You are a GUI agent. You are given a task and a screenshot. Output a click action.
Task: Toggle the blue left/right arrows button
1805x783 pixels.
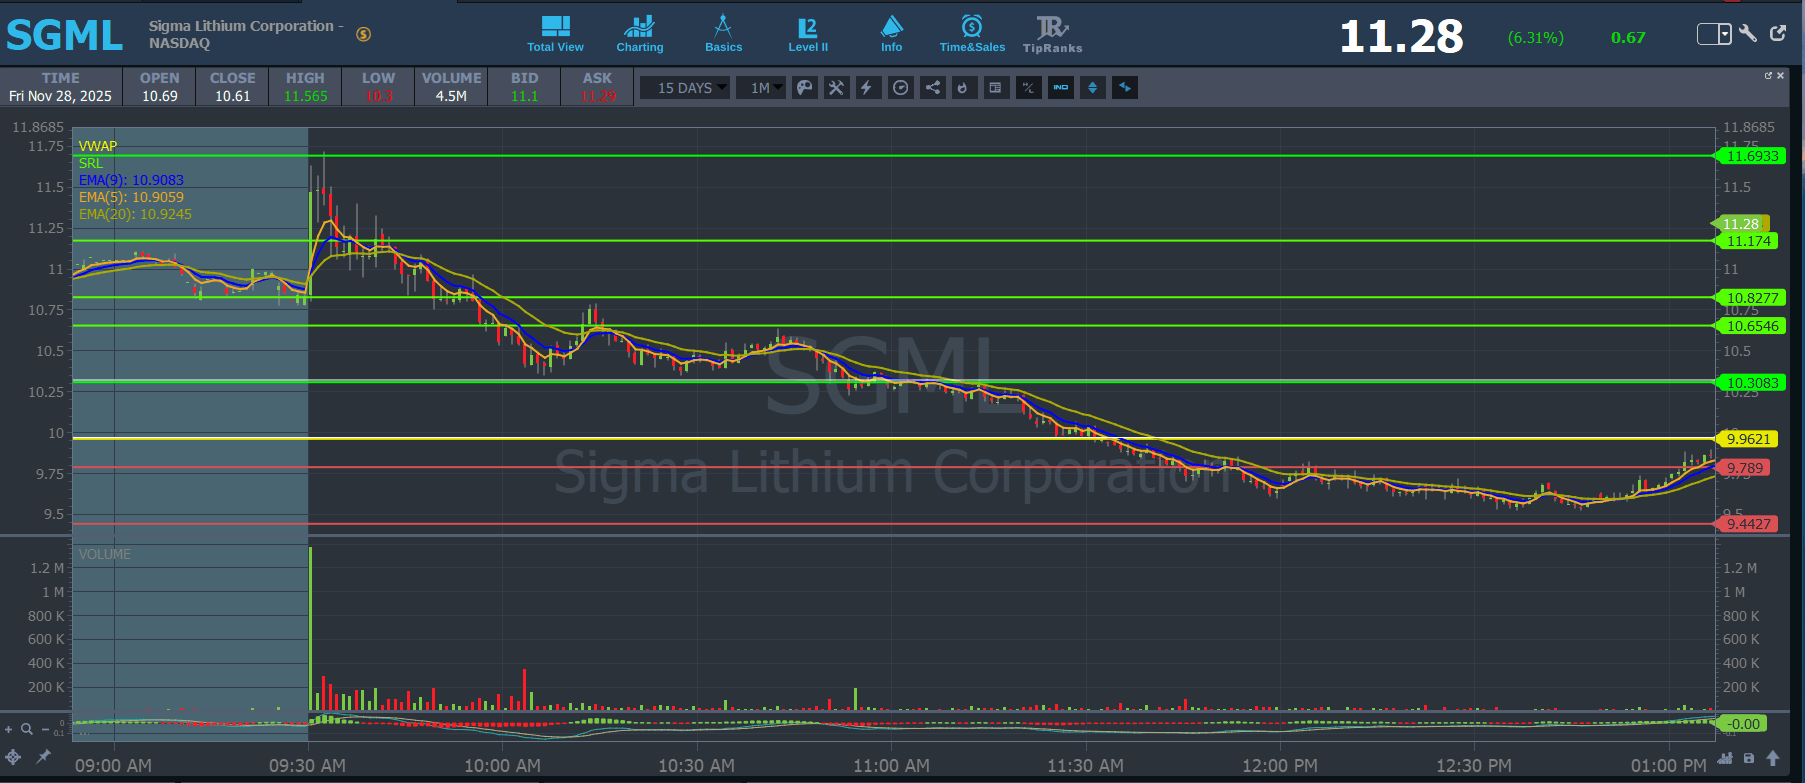(1125, 88)
